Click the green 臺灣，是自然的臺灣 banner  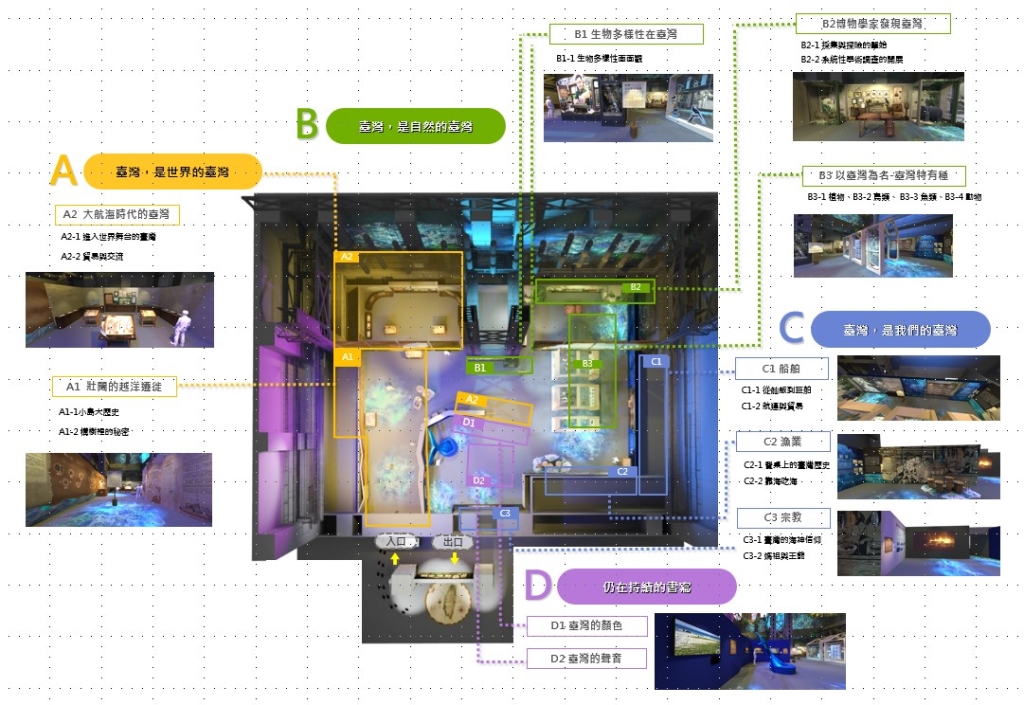[x=415, y=126]
